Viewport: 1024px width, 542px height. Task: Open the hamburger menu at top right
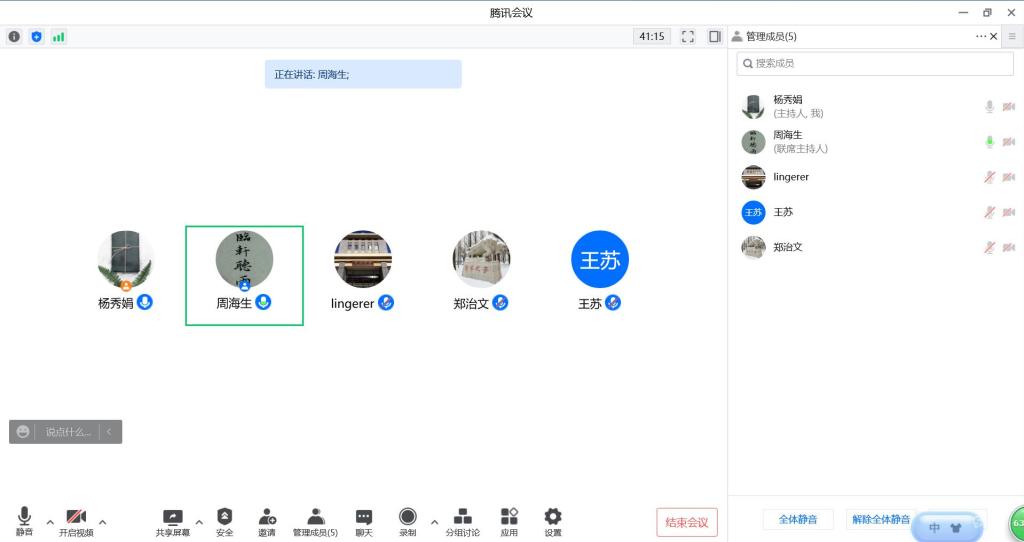click(1012, 36)
